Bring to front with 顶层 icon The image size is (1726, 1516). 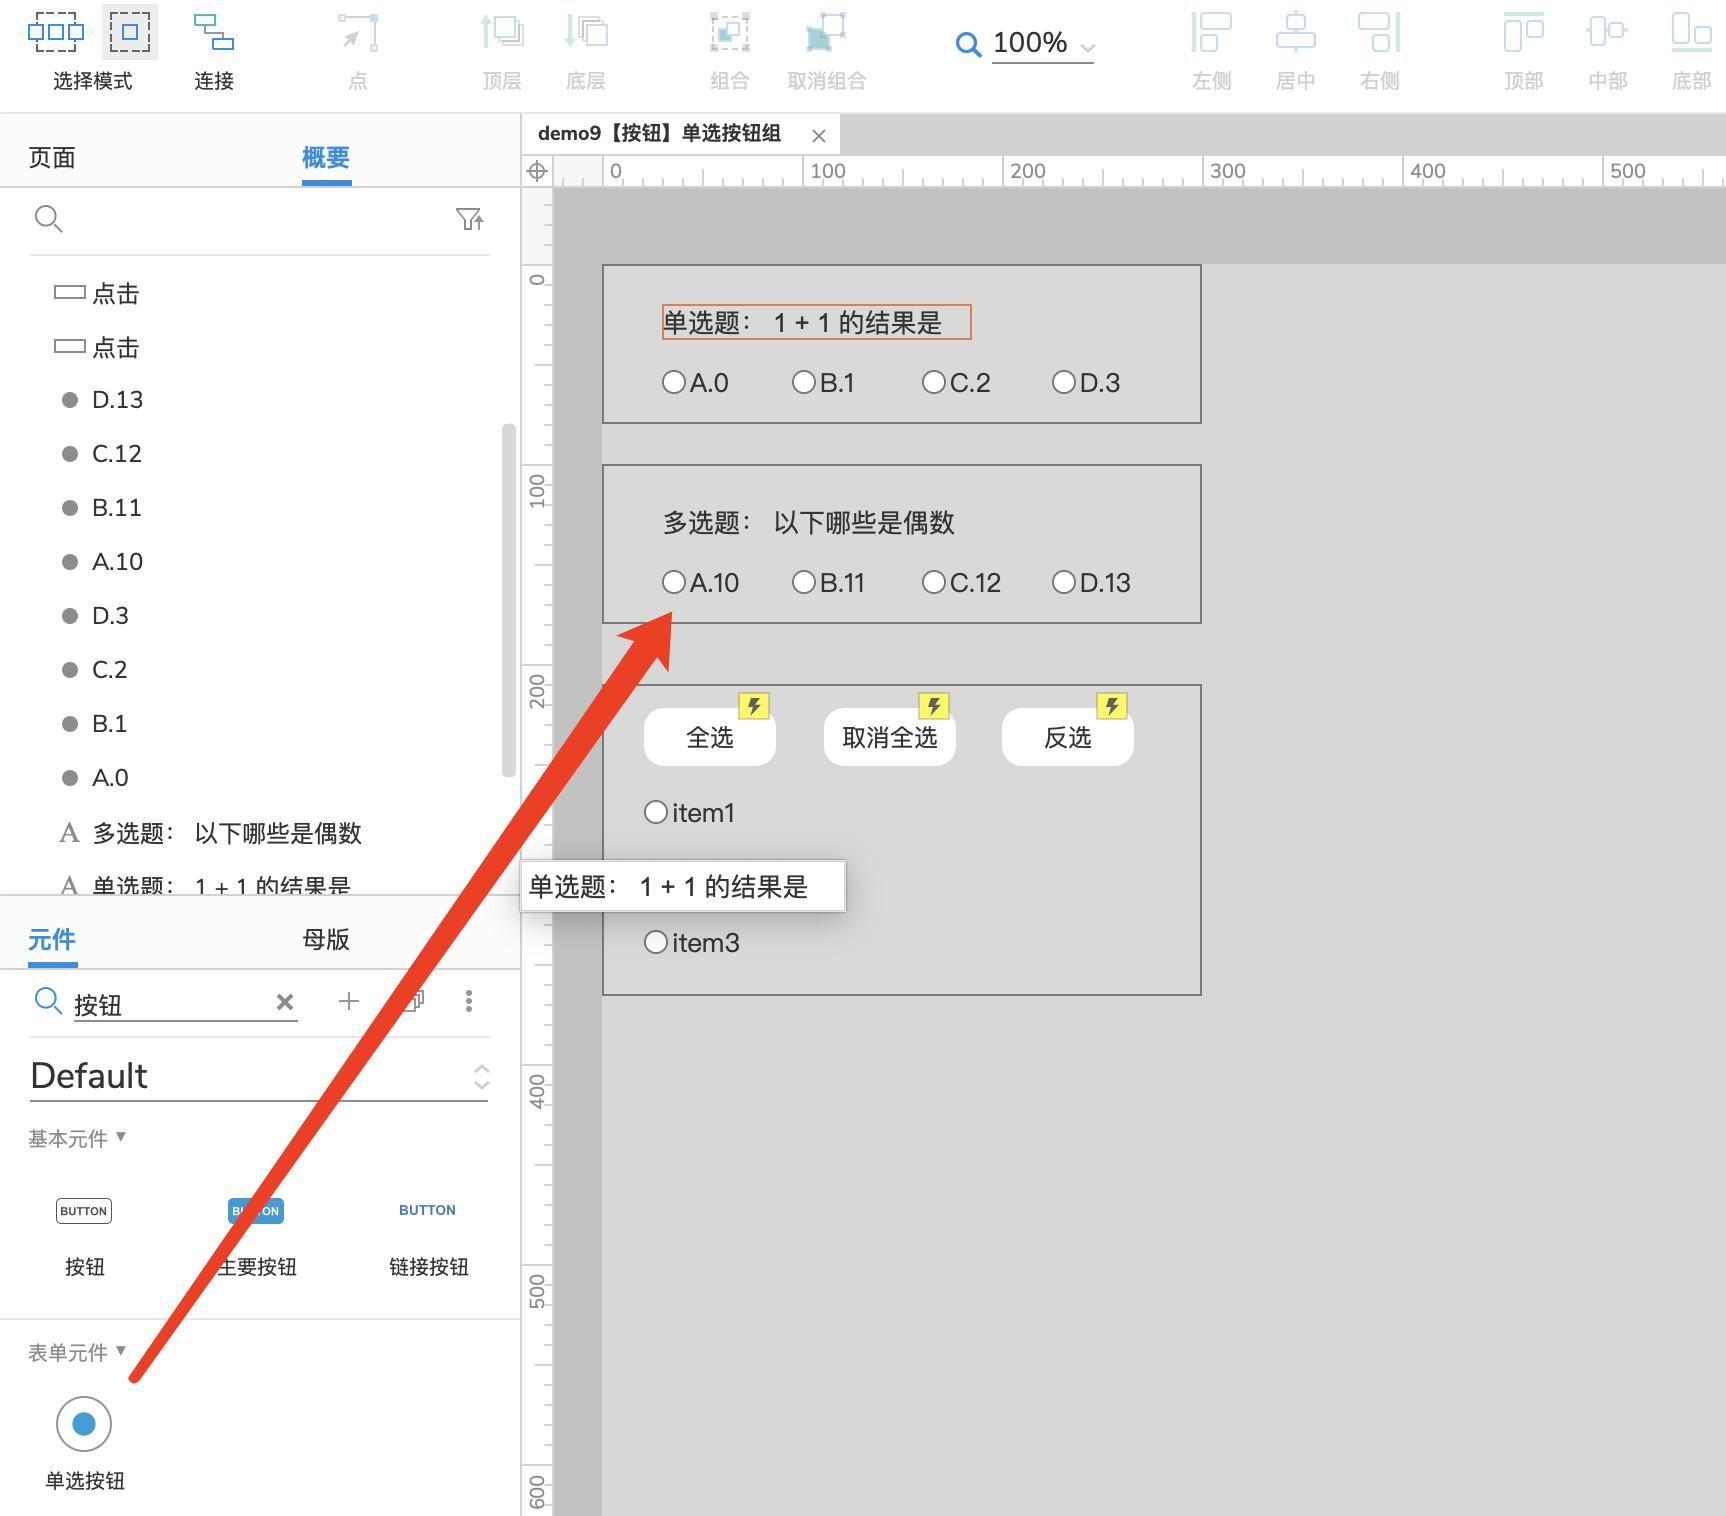(502, 32)
